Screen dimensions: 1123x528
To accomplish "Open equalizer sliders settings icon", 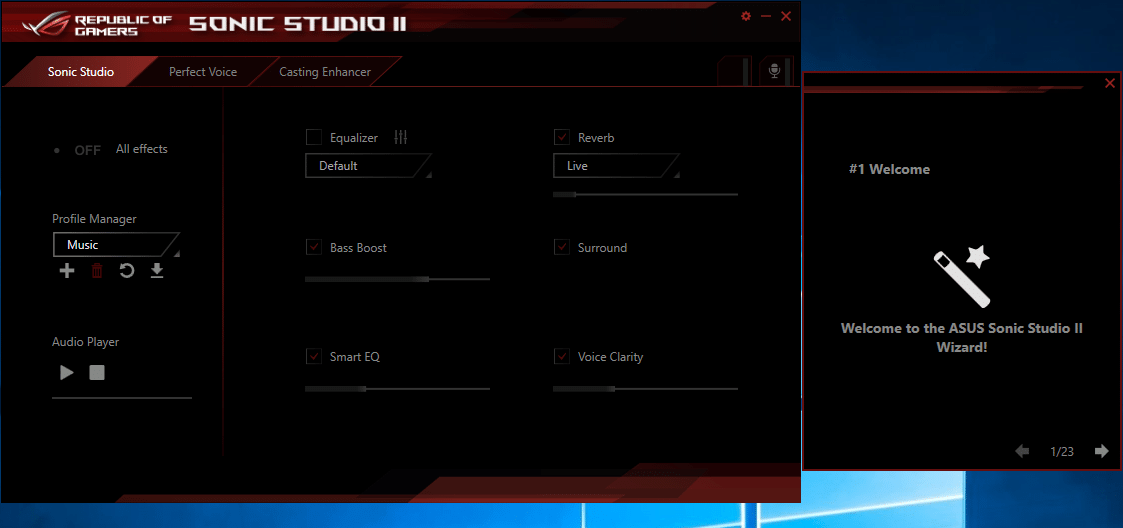I will 401,138.
